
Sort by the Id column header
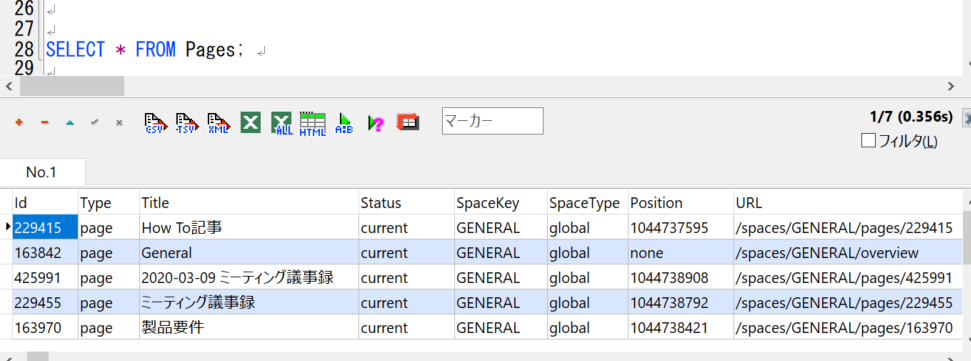pos(45,202)
